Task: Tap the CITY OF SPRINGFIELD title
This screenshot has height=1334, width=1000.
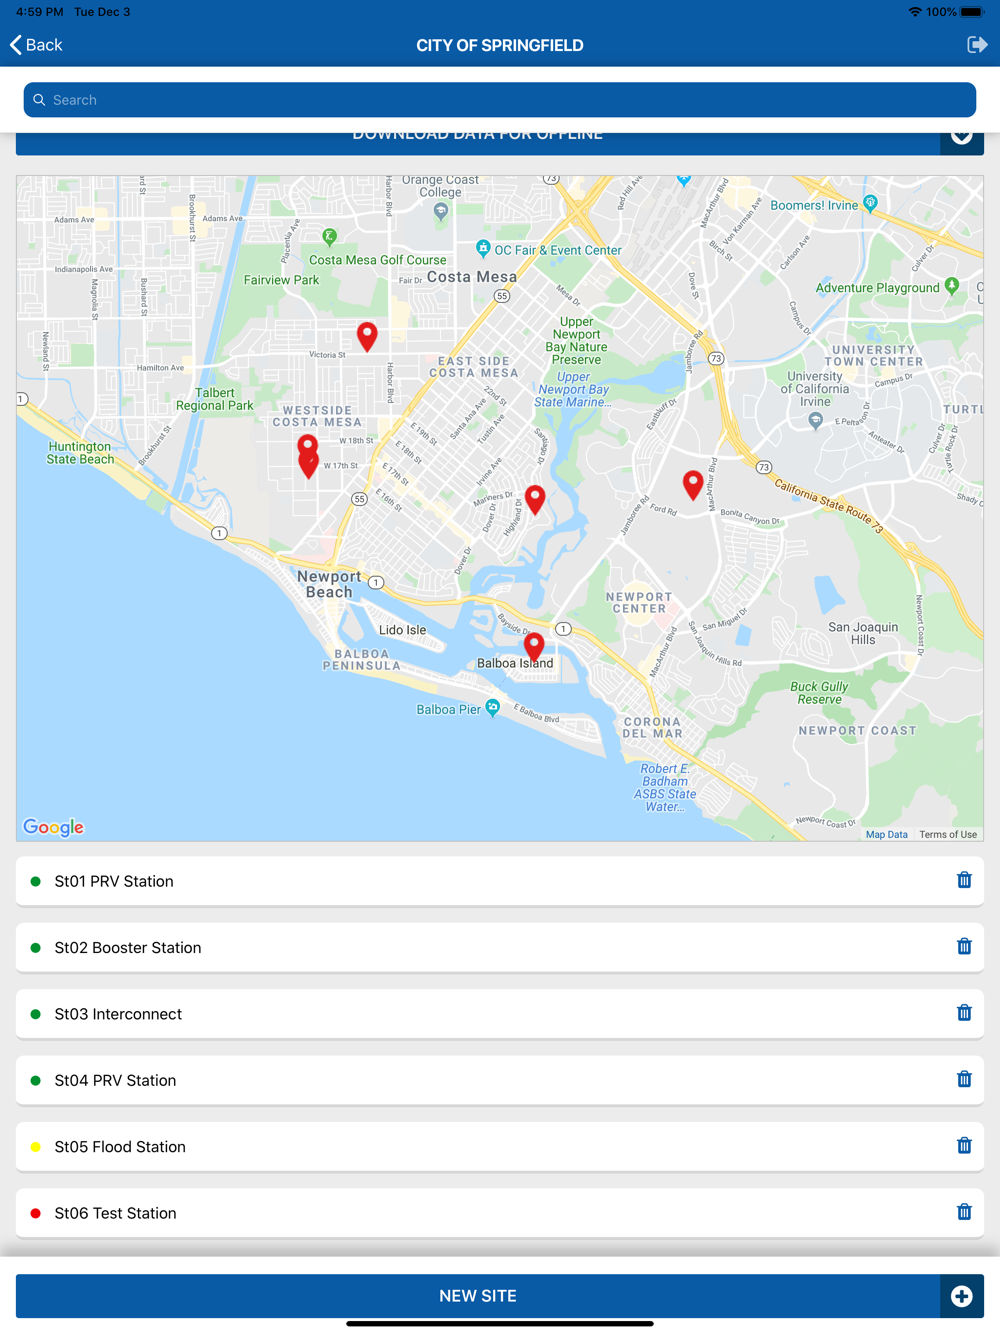Action: pos(500,45)
